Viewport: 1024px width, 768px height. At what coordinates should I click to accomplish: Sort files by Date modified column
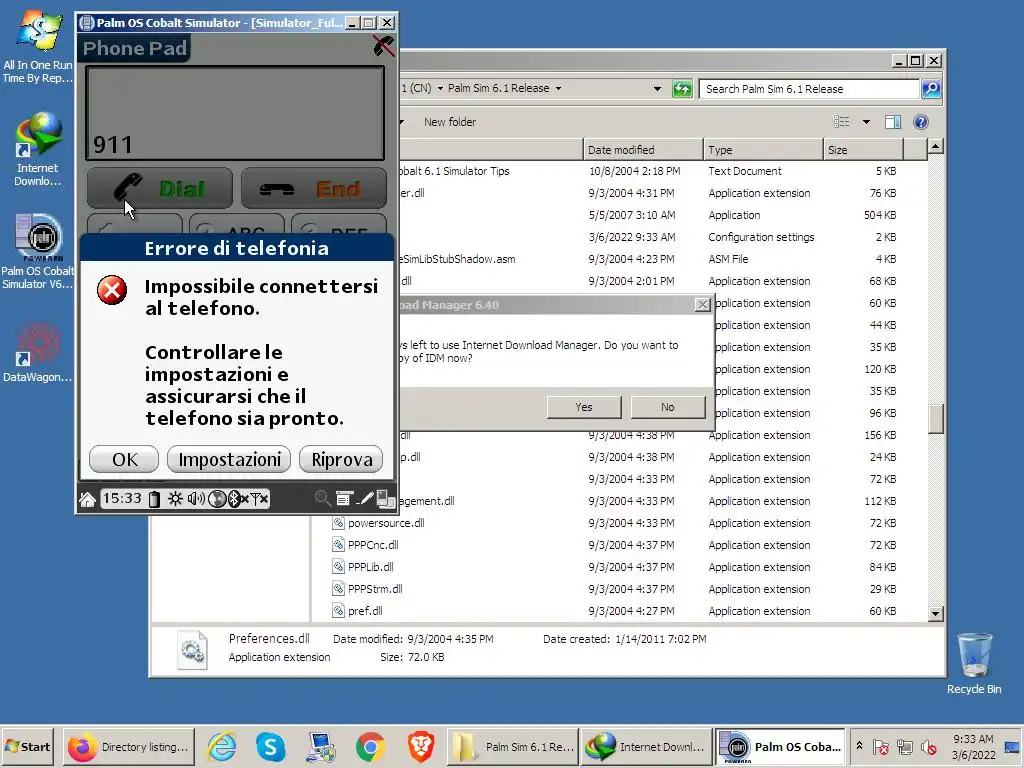tap(643, 150)
